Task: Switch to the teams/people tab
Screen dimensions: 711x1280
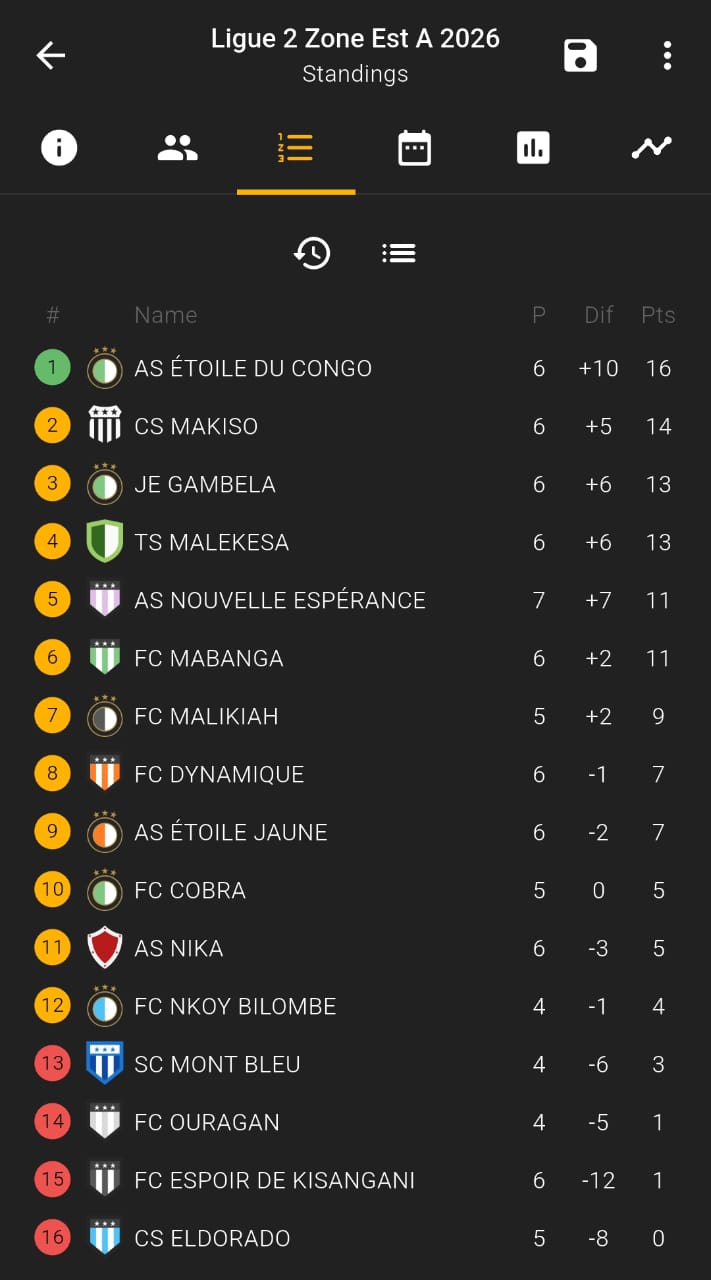Action: [x=178, y=149]
